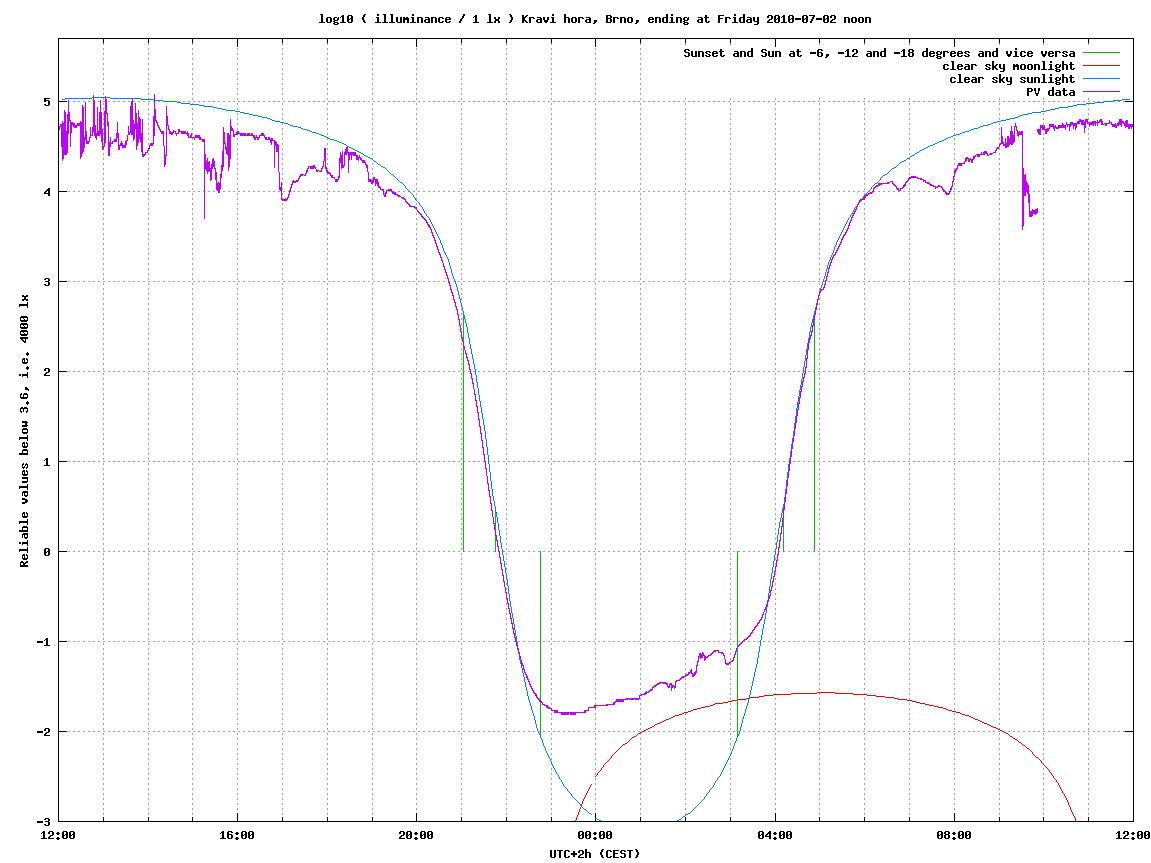The width and height of the screenshot is (1151, 863).
Task: Click the purple PV data legend line sample
Action: point(1101,92)
